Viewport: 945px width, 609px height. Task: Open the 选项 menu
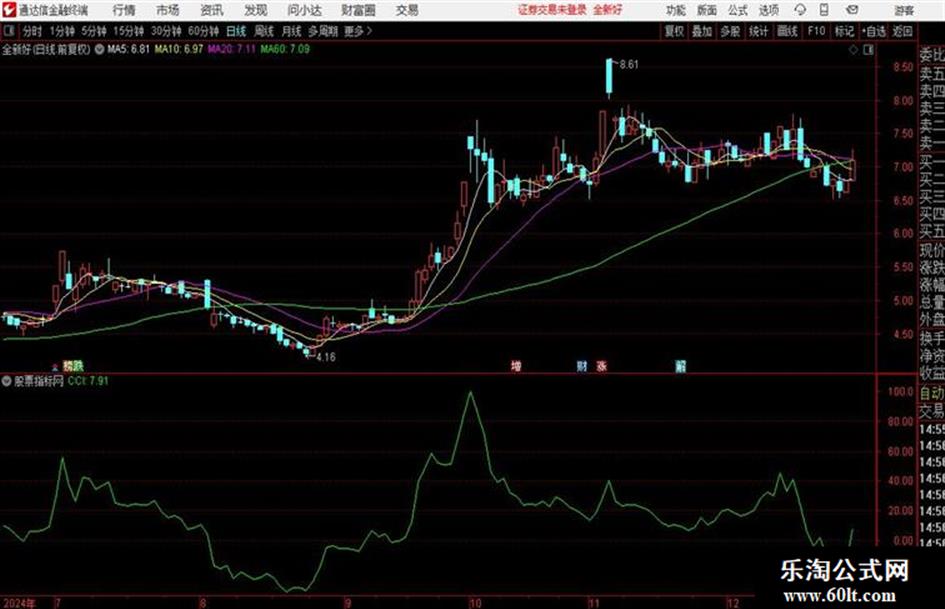769,10
